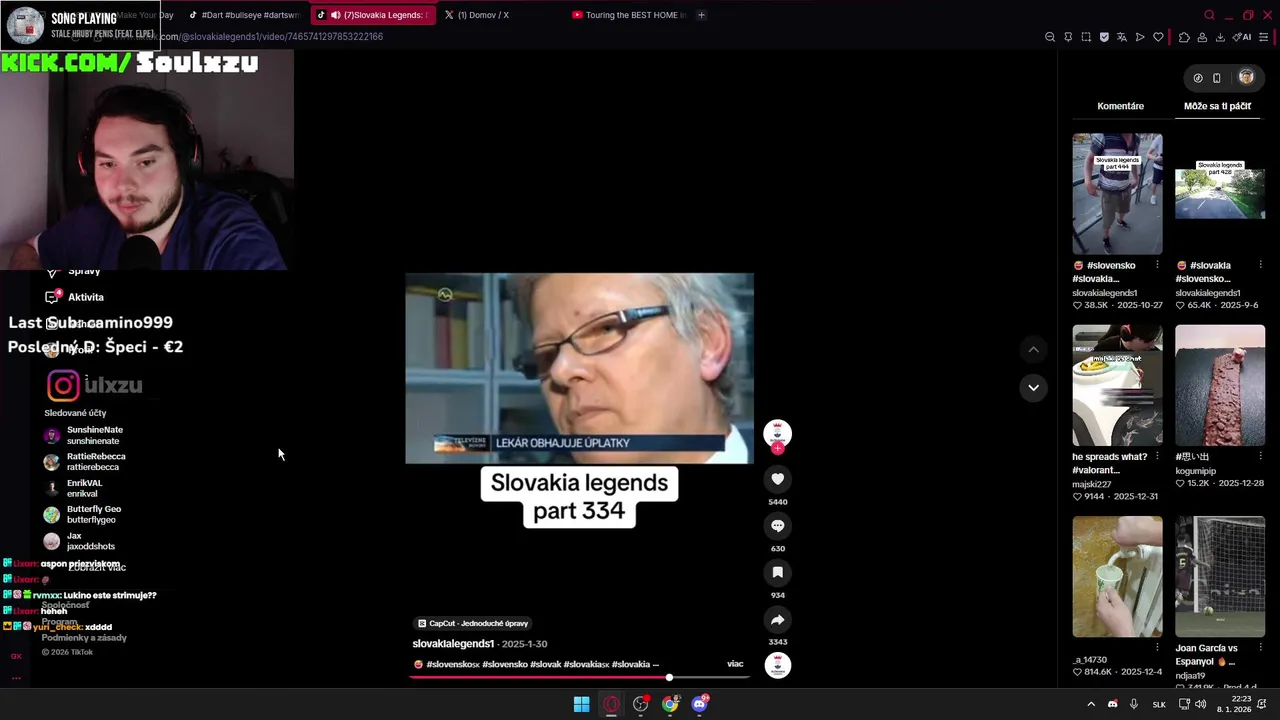Open the Opera AI assistant button

point(1242,37)
